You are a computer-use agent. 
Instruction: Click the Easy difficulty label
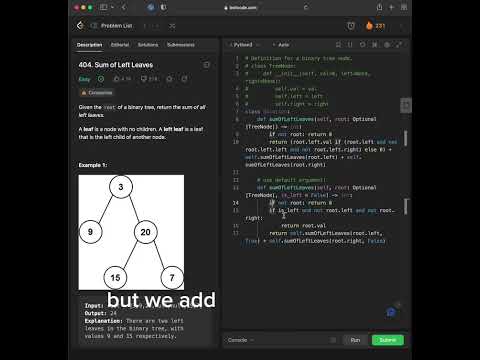84,79
